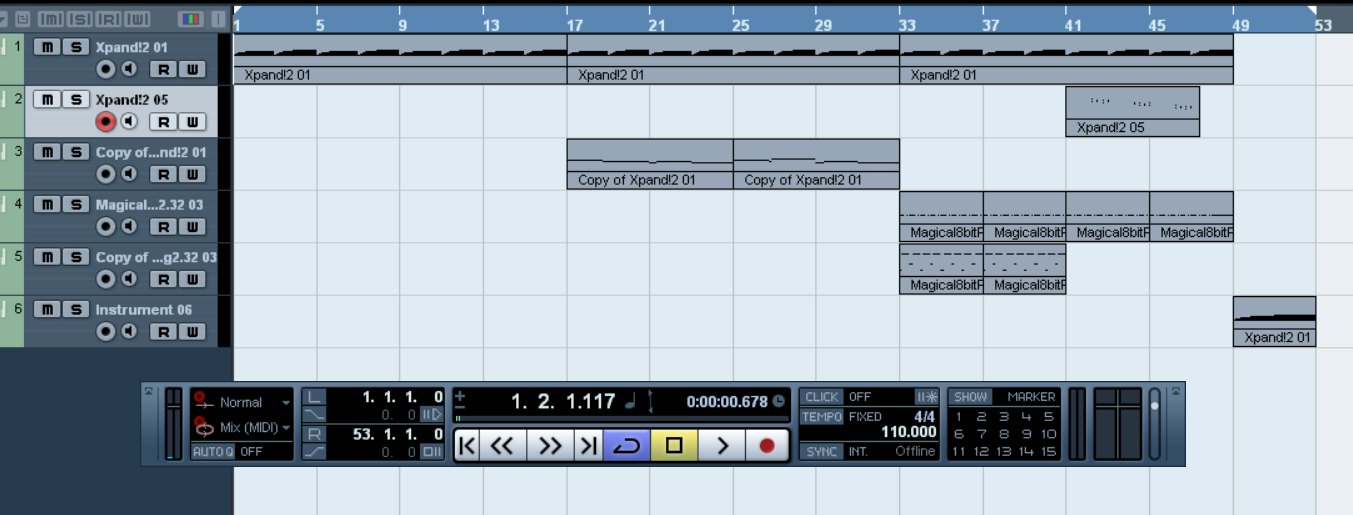Click the transport output level slider knob
Image resolution: width=1353 pixels, height=515 pixels.
click(1155, 406)
